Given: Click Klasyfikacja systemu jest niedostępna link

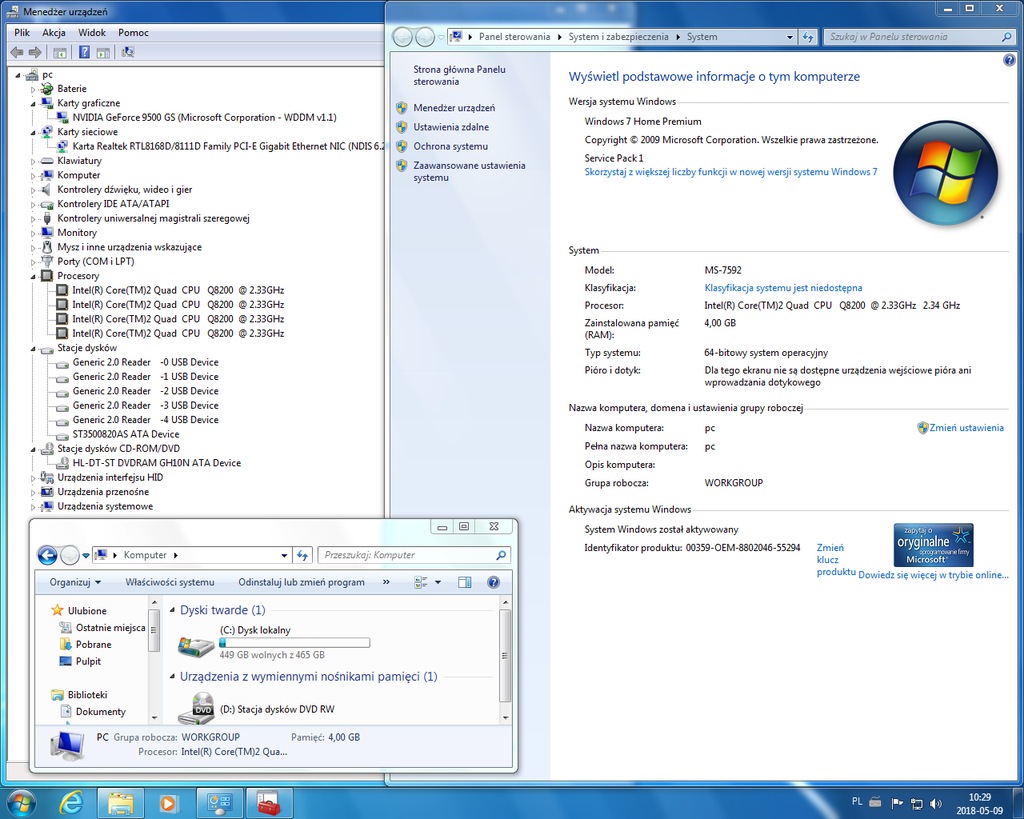Looking at the screenshot, I should pos(783,288).
